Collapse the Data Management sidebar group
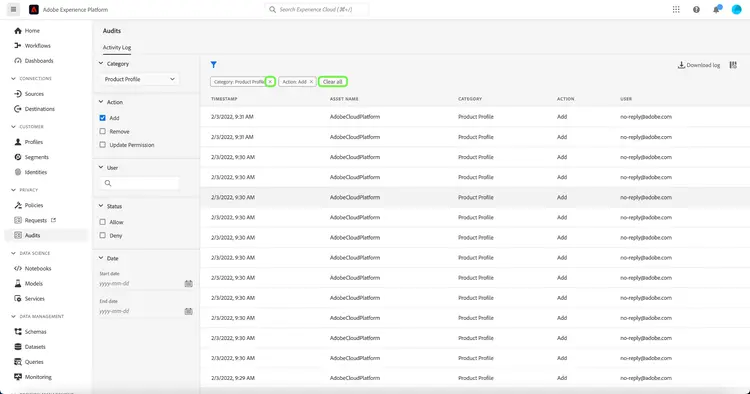 [13, 317]
